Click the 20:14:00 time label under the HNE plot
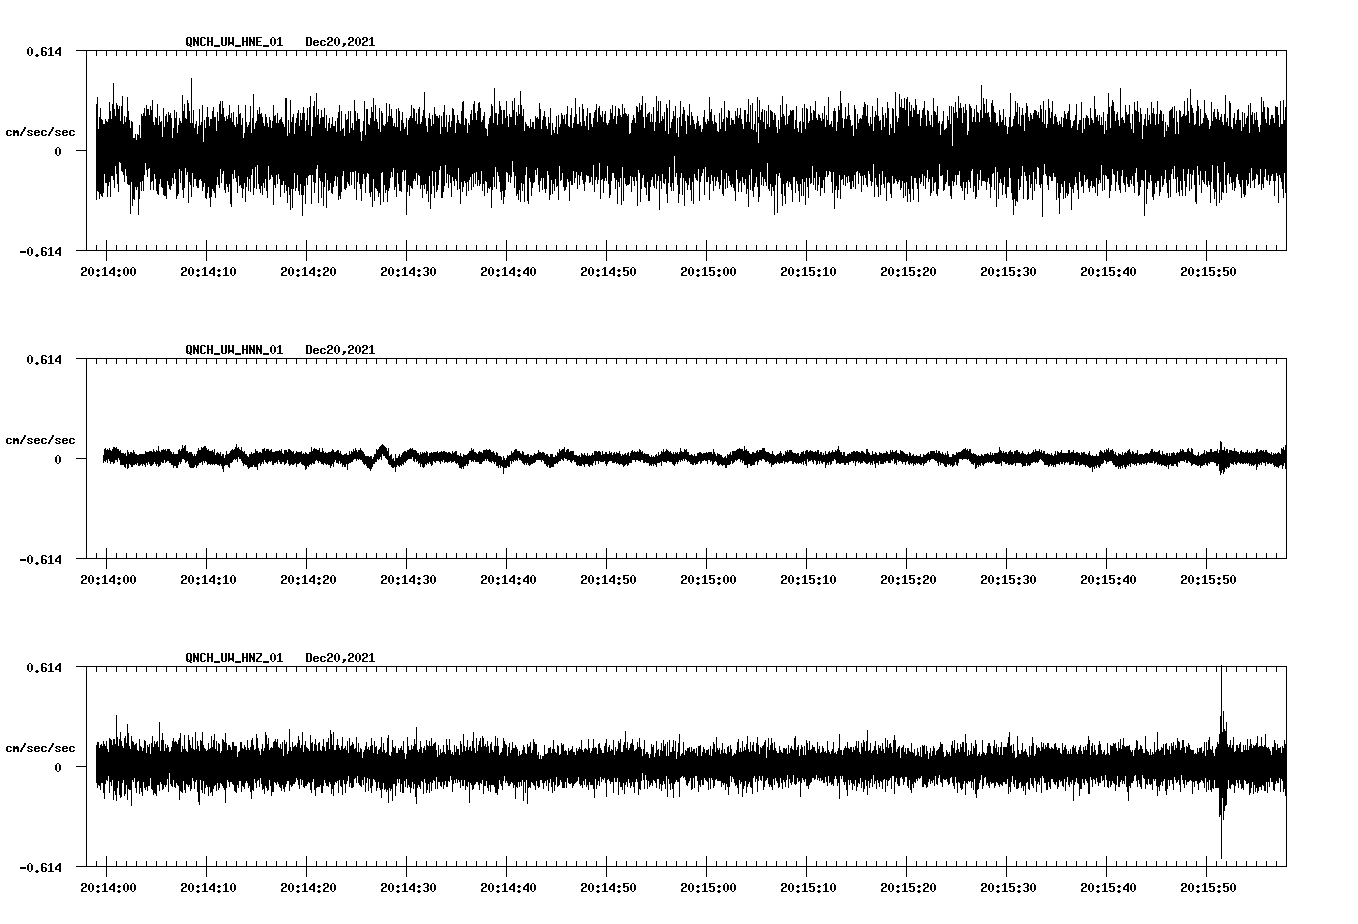 pyautogui.click(x=108, y=272)
